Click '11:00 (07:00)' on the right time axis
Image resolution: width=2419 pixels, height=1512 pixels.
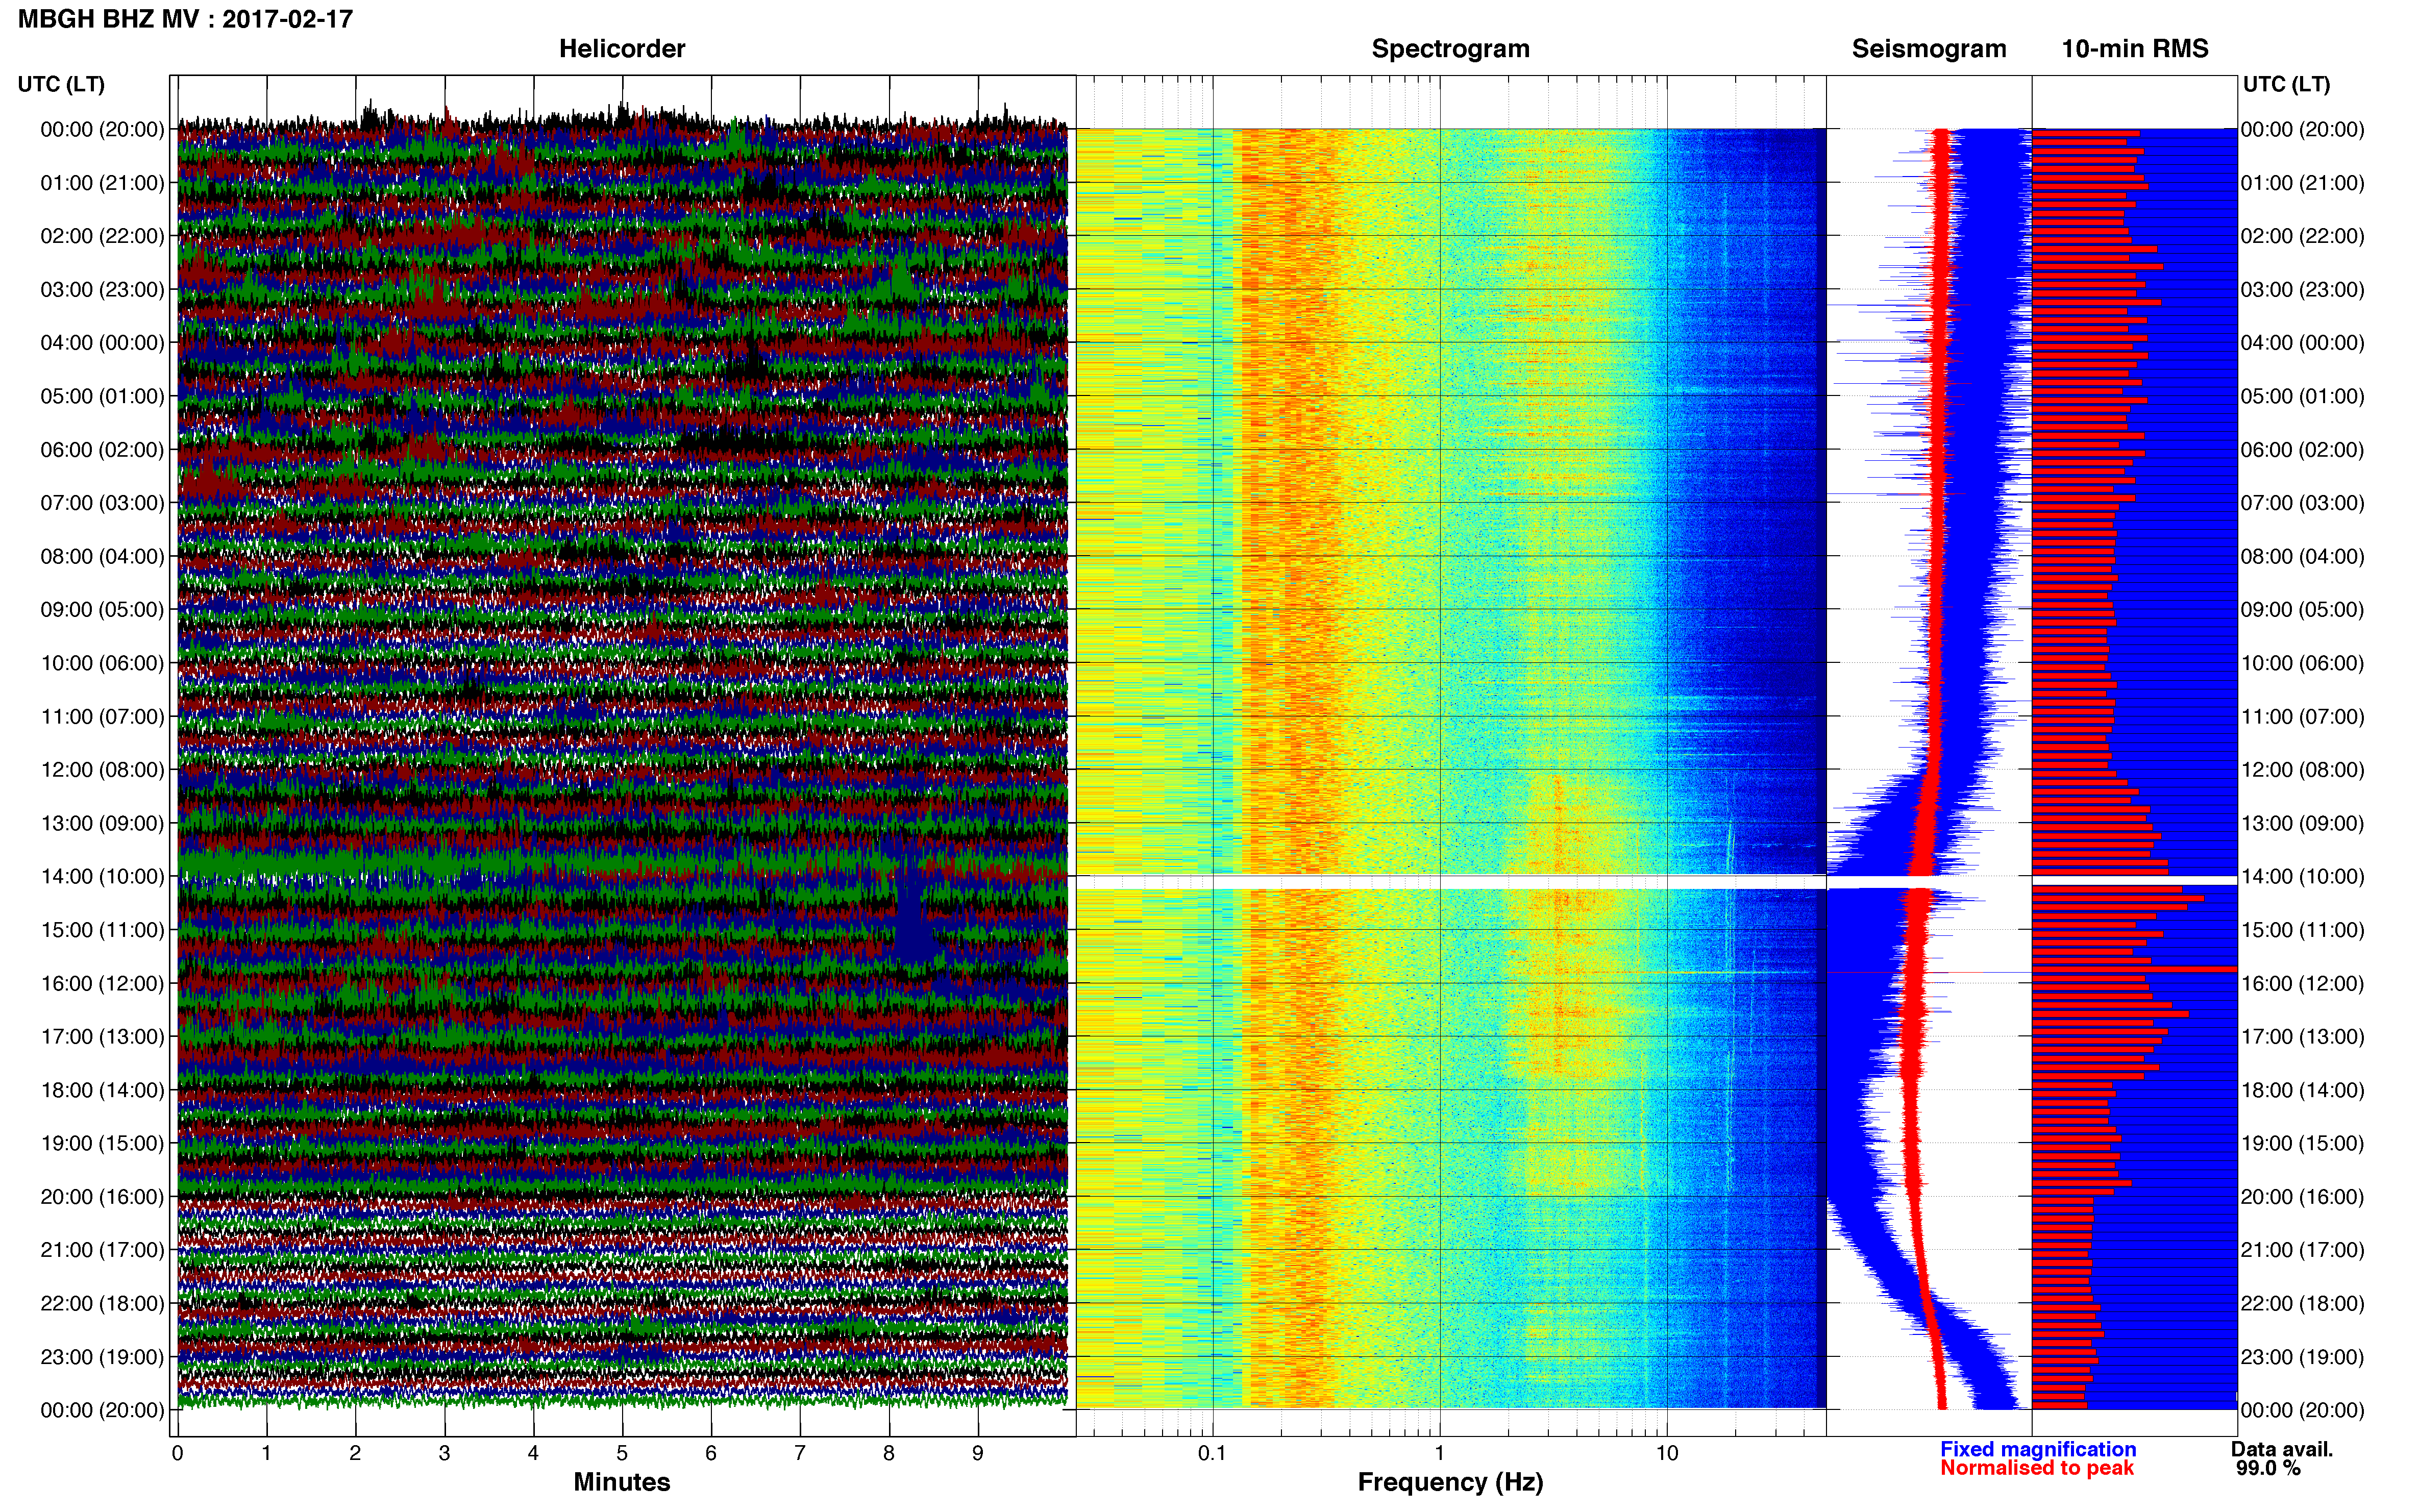pos(2302,717)
